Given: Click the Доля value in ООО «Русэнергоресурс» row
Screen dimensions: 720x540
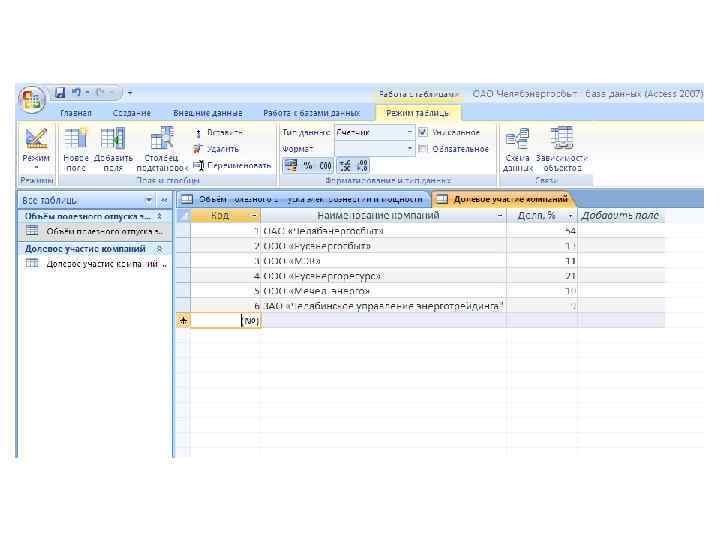Looking at the screenshot, I should [x=542, y=276].
